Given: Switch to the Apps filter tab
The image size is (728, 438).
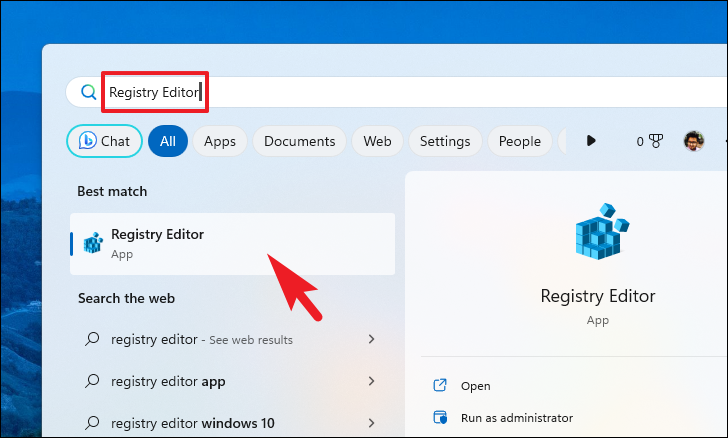Looking at the screenshot, I should 220,141.
